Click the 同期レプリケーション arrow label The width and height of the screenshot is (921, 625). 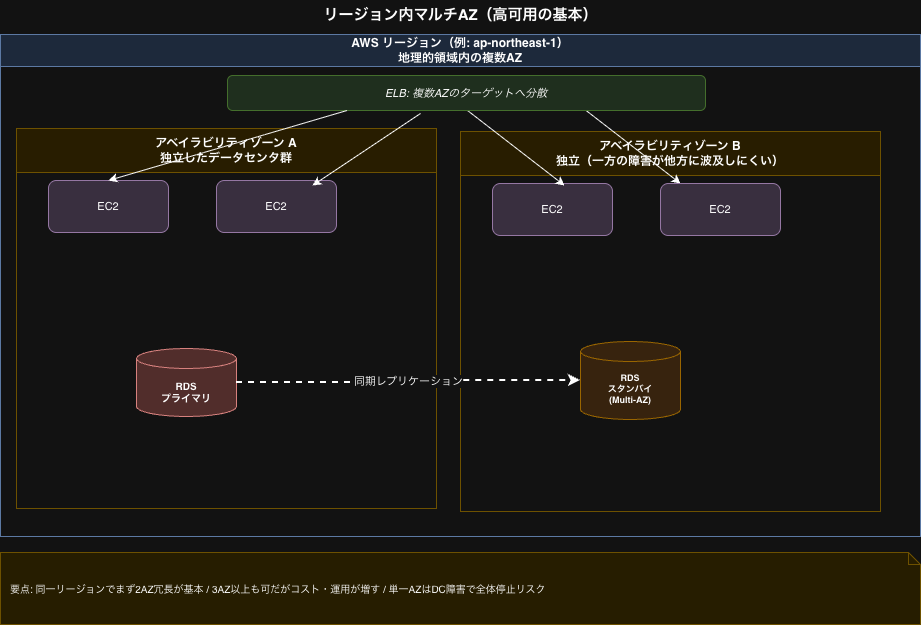406,379
